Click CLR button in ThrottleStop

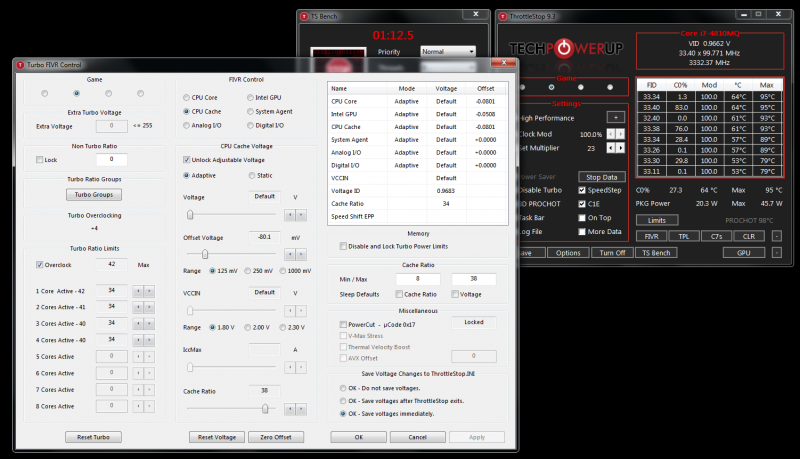tap(749, 237)
